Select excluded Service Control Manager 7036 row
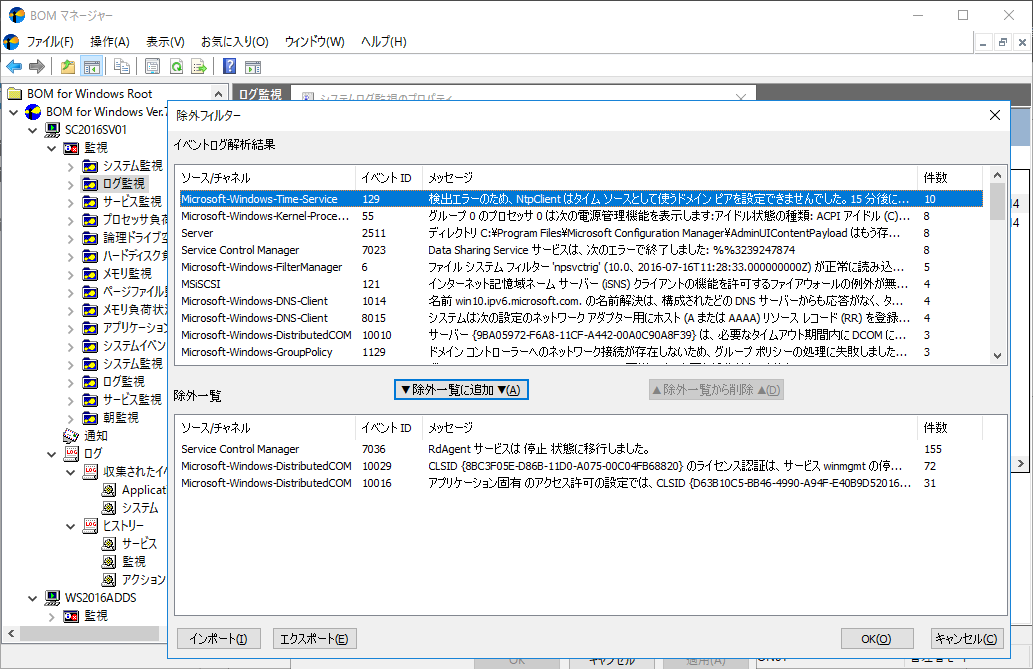 580,449
